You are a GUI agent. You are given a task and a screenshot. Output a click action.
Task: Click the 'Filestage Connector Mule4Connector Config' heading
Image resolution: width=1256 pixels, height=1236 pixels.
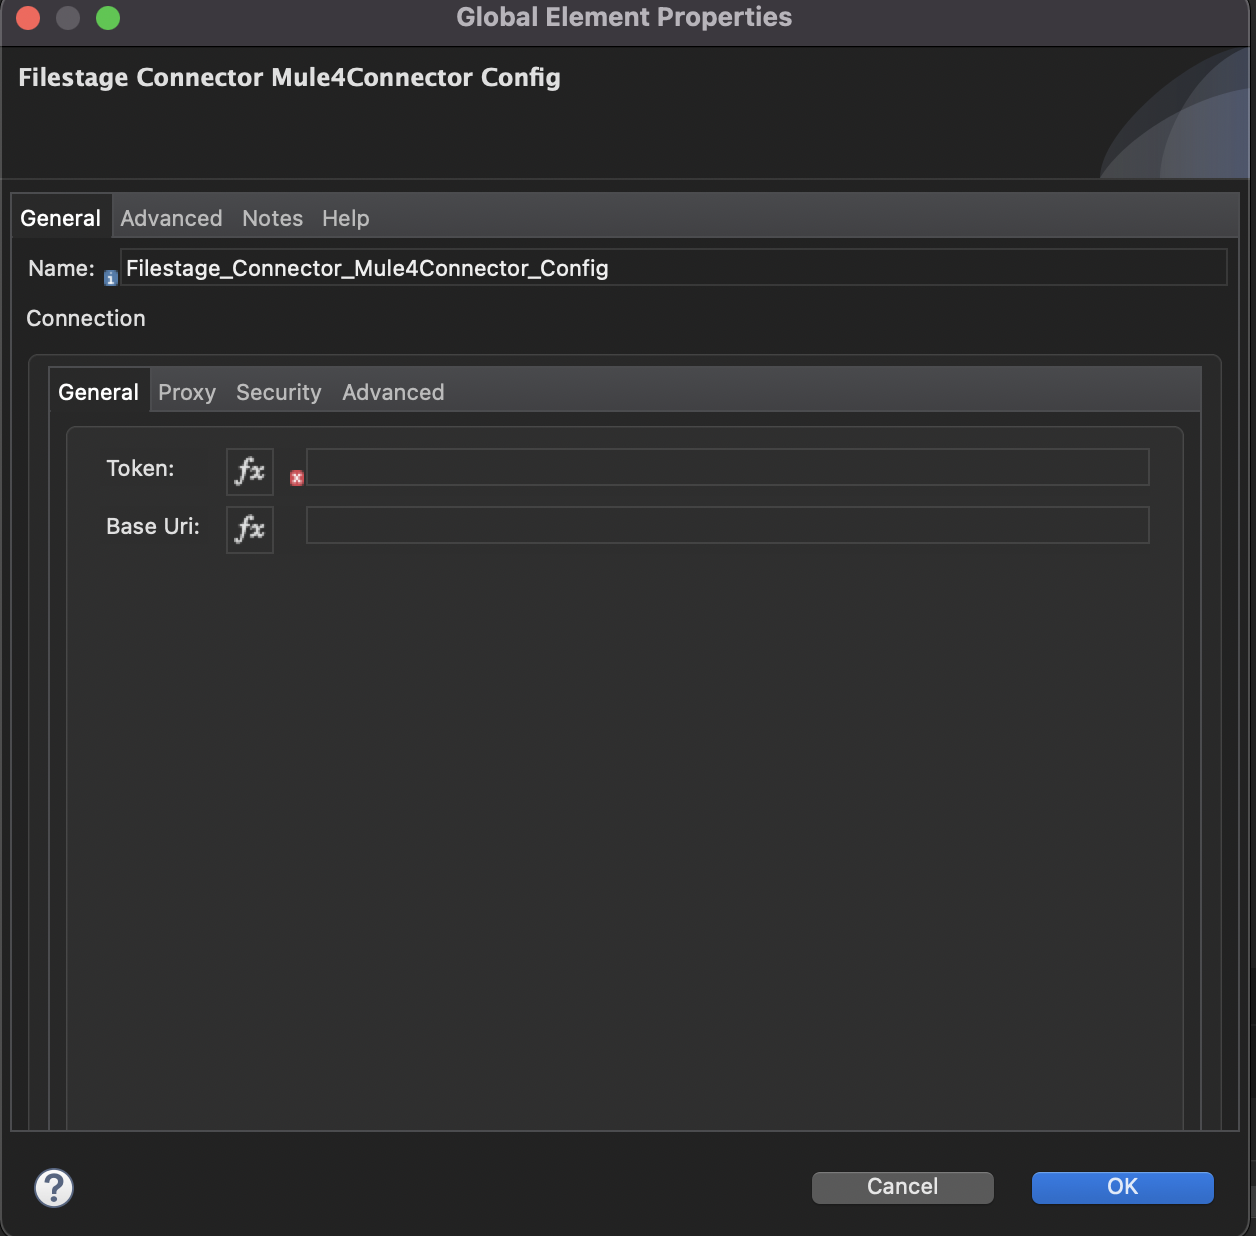point(290,77)
